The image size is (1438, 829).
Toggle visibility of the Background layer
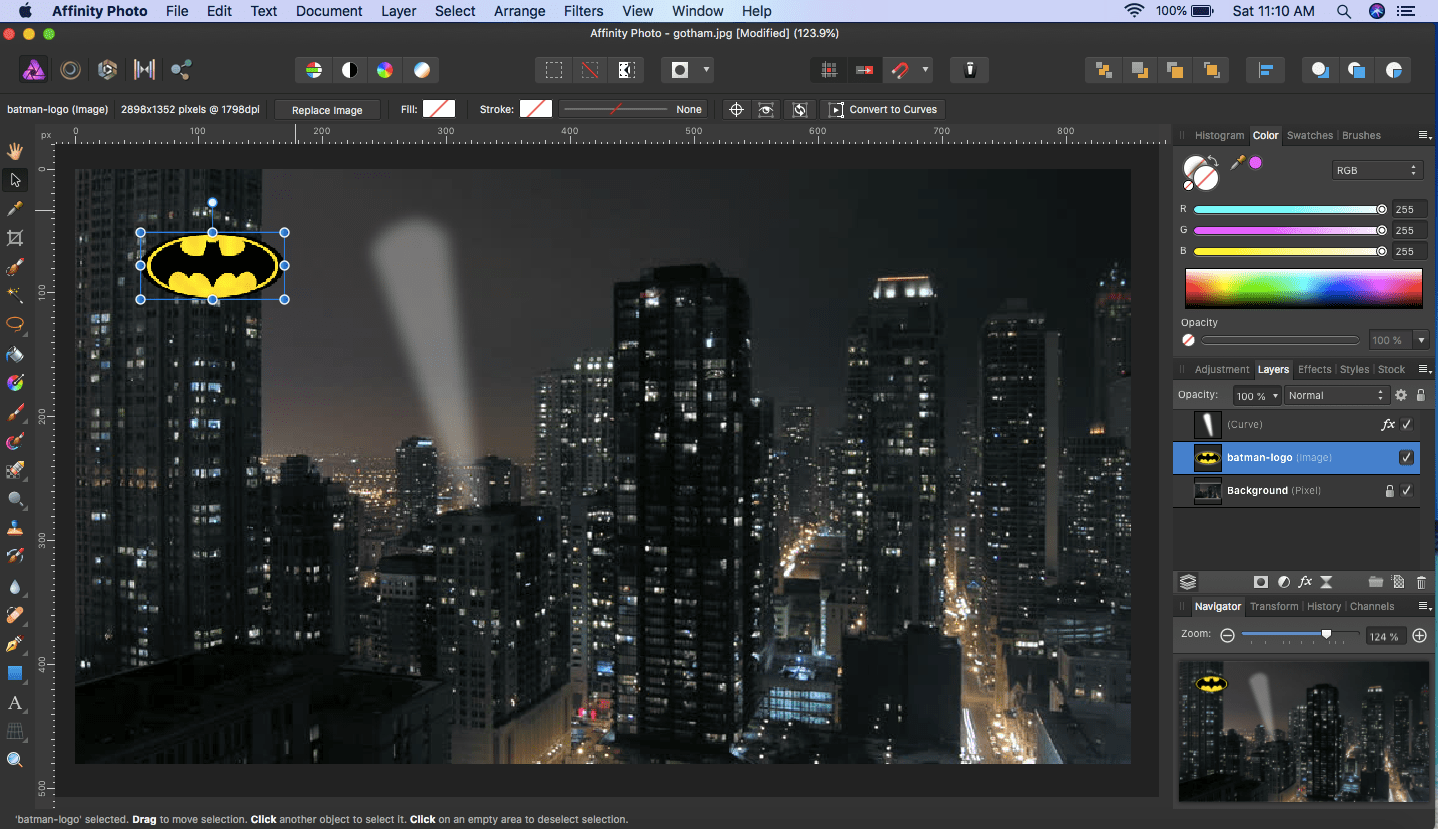[1406, 491]
